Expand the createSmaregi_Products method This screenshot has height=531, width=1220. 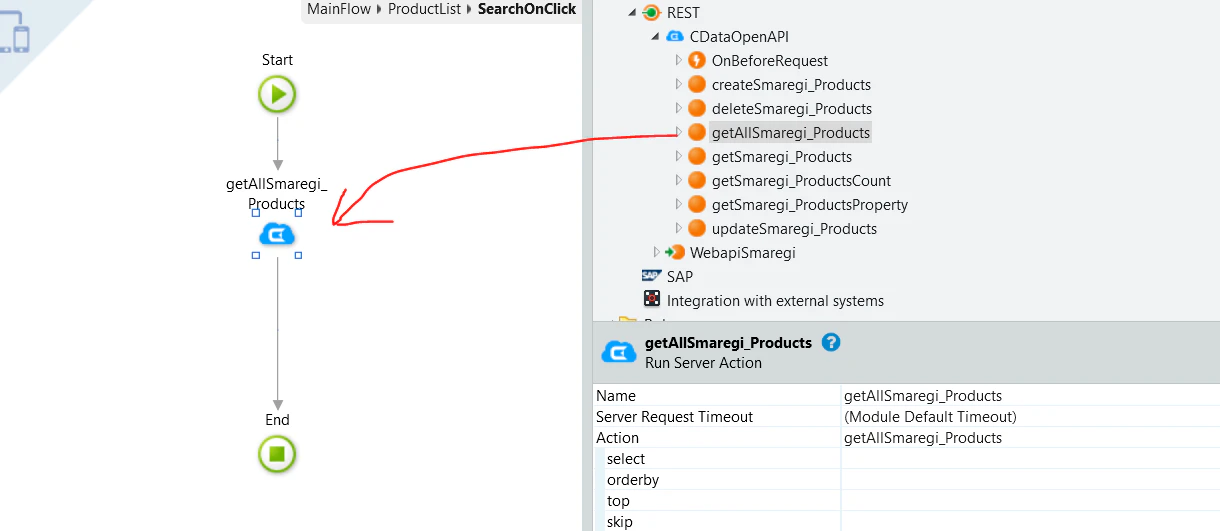coord(678,85)
